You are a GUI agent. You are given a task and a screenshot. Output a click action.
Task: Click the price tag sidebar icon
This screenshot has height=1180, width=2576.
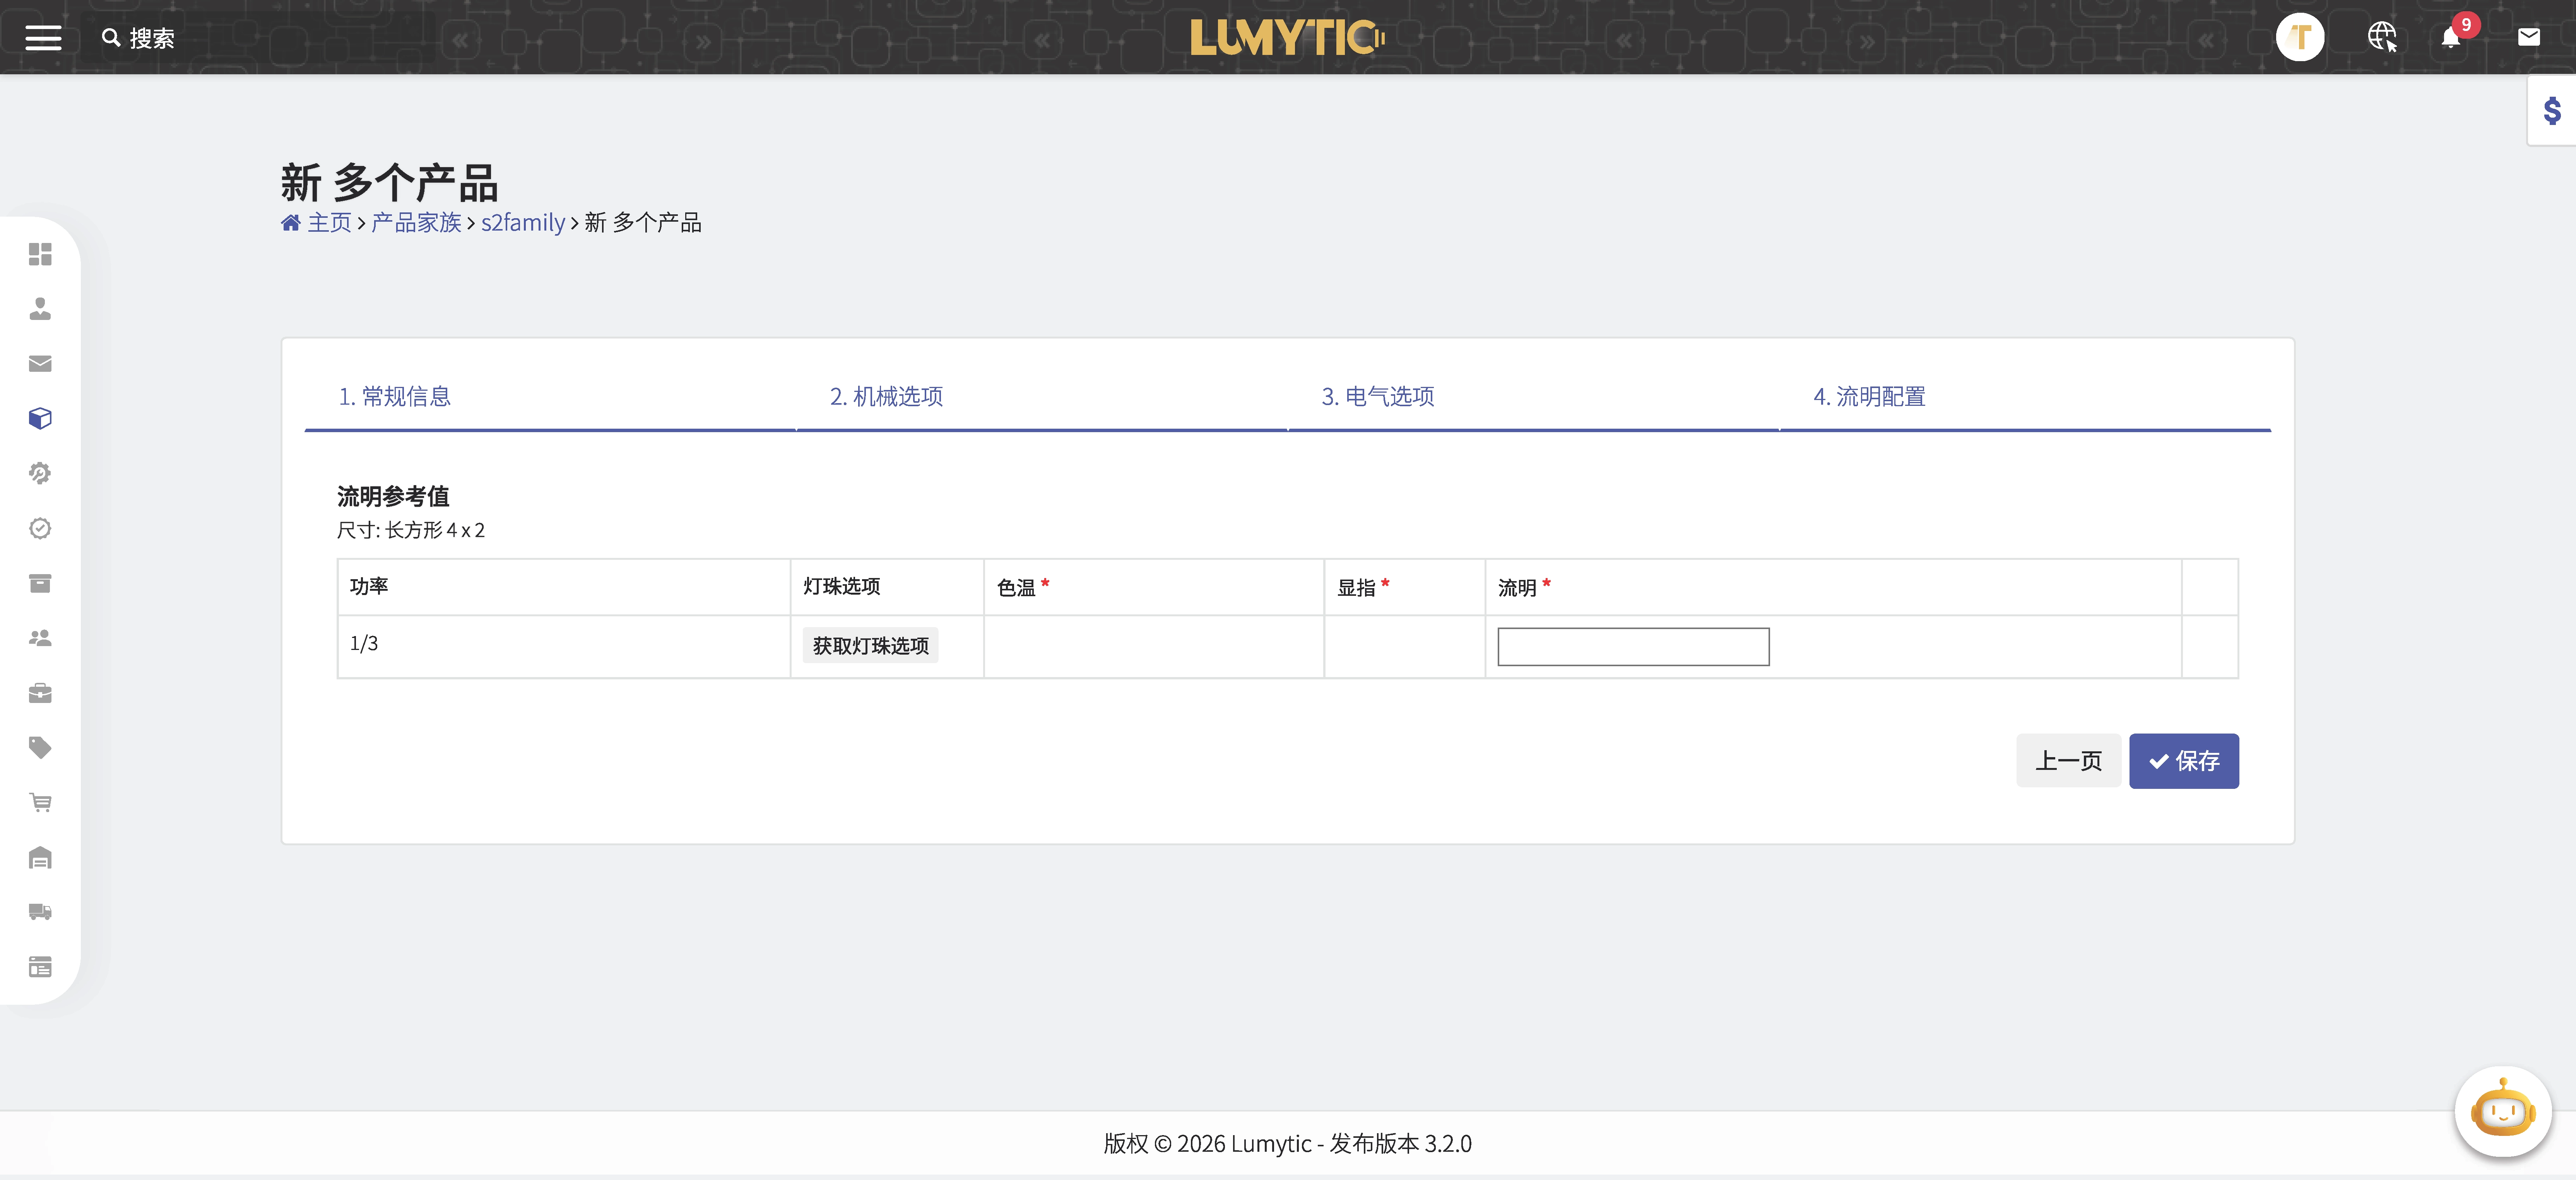click(x=40, y=747)
